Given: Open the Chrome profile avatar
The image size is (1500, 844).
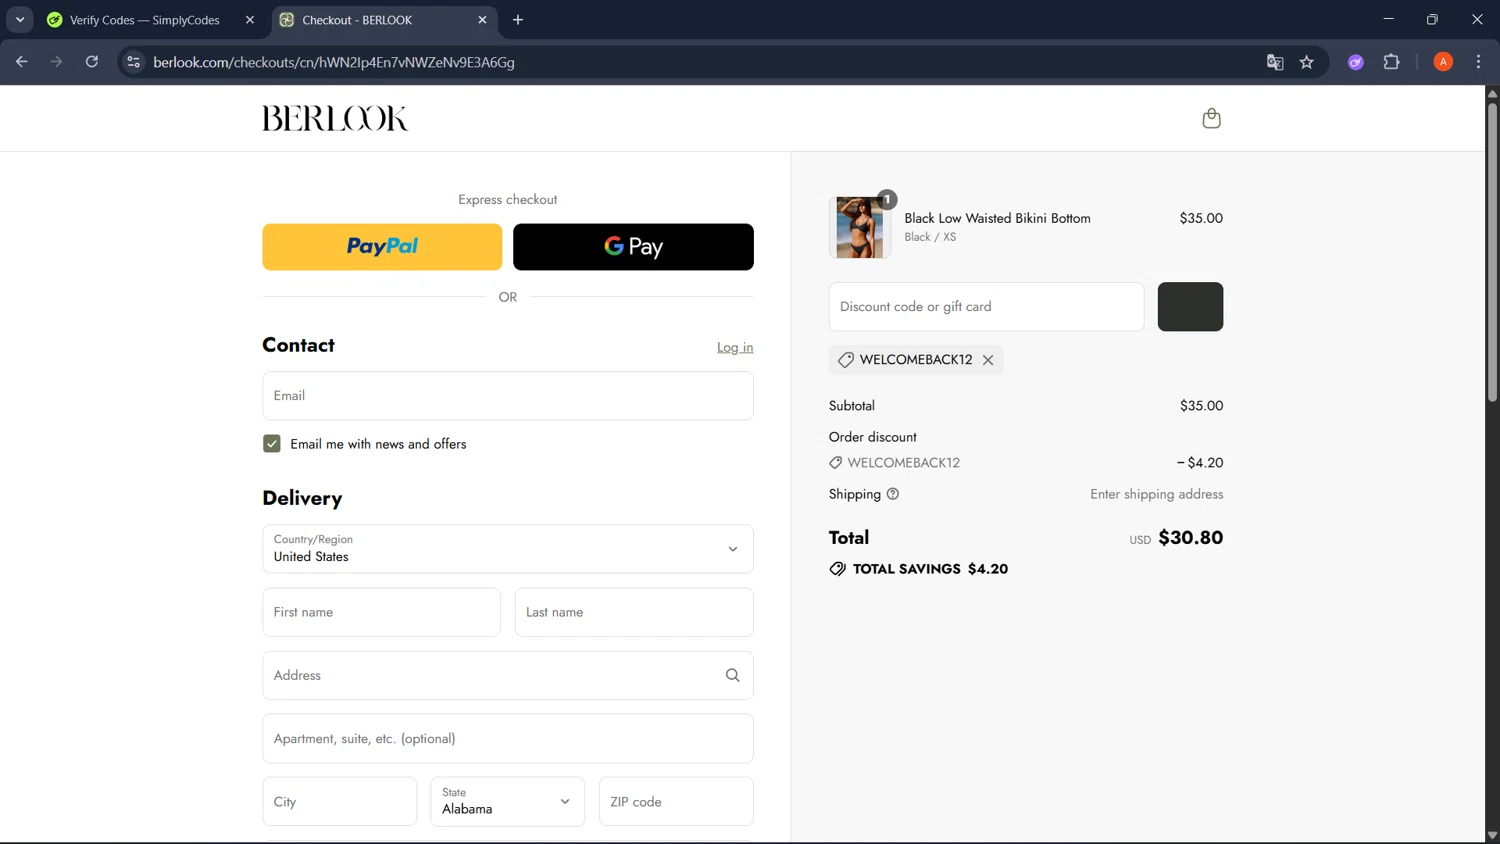Looking at the screenshot, I should 1443,62.
